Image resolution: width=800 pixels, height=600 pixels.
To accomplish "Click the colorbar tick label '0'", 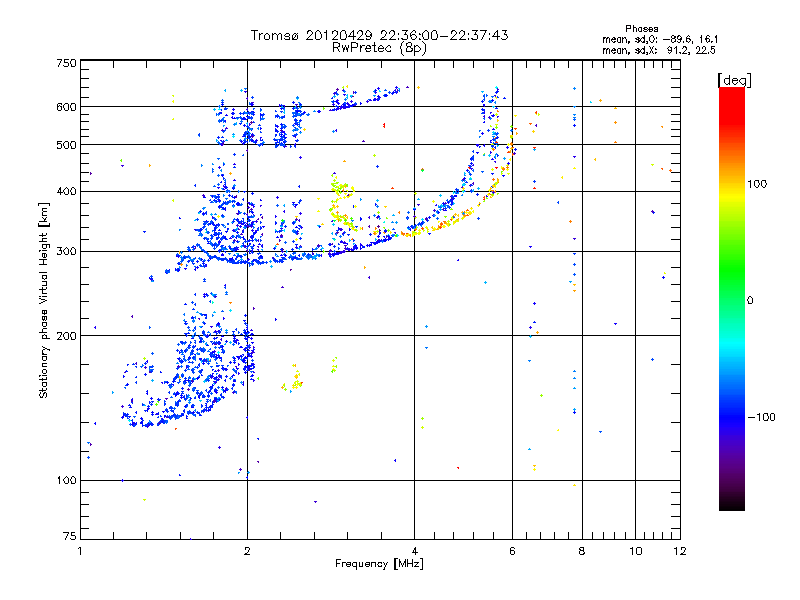I will (x=750, y=301).
